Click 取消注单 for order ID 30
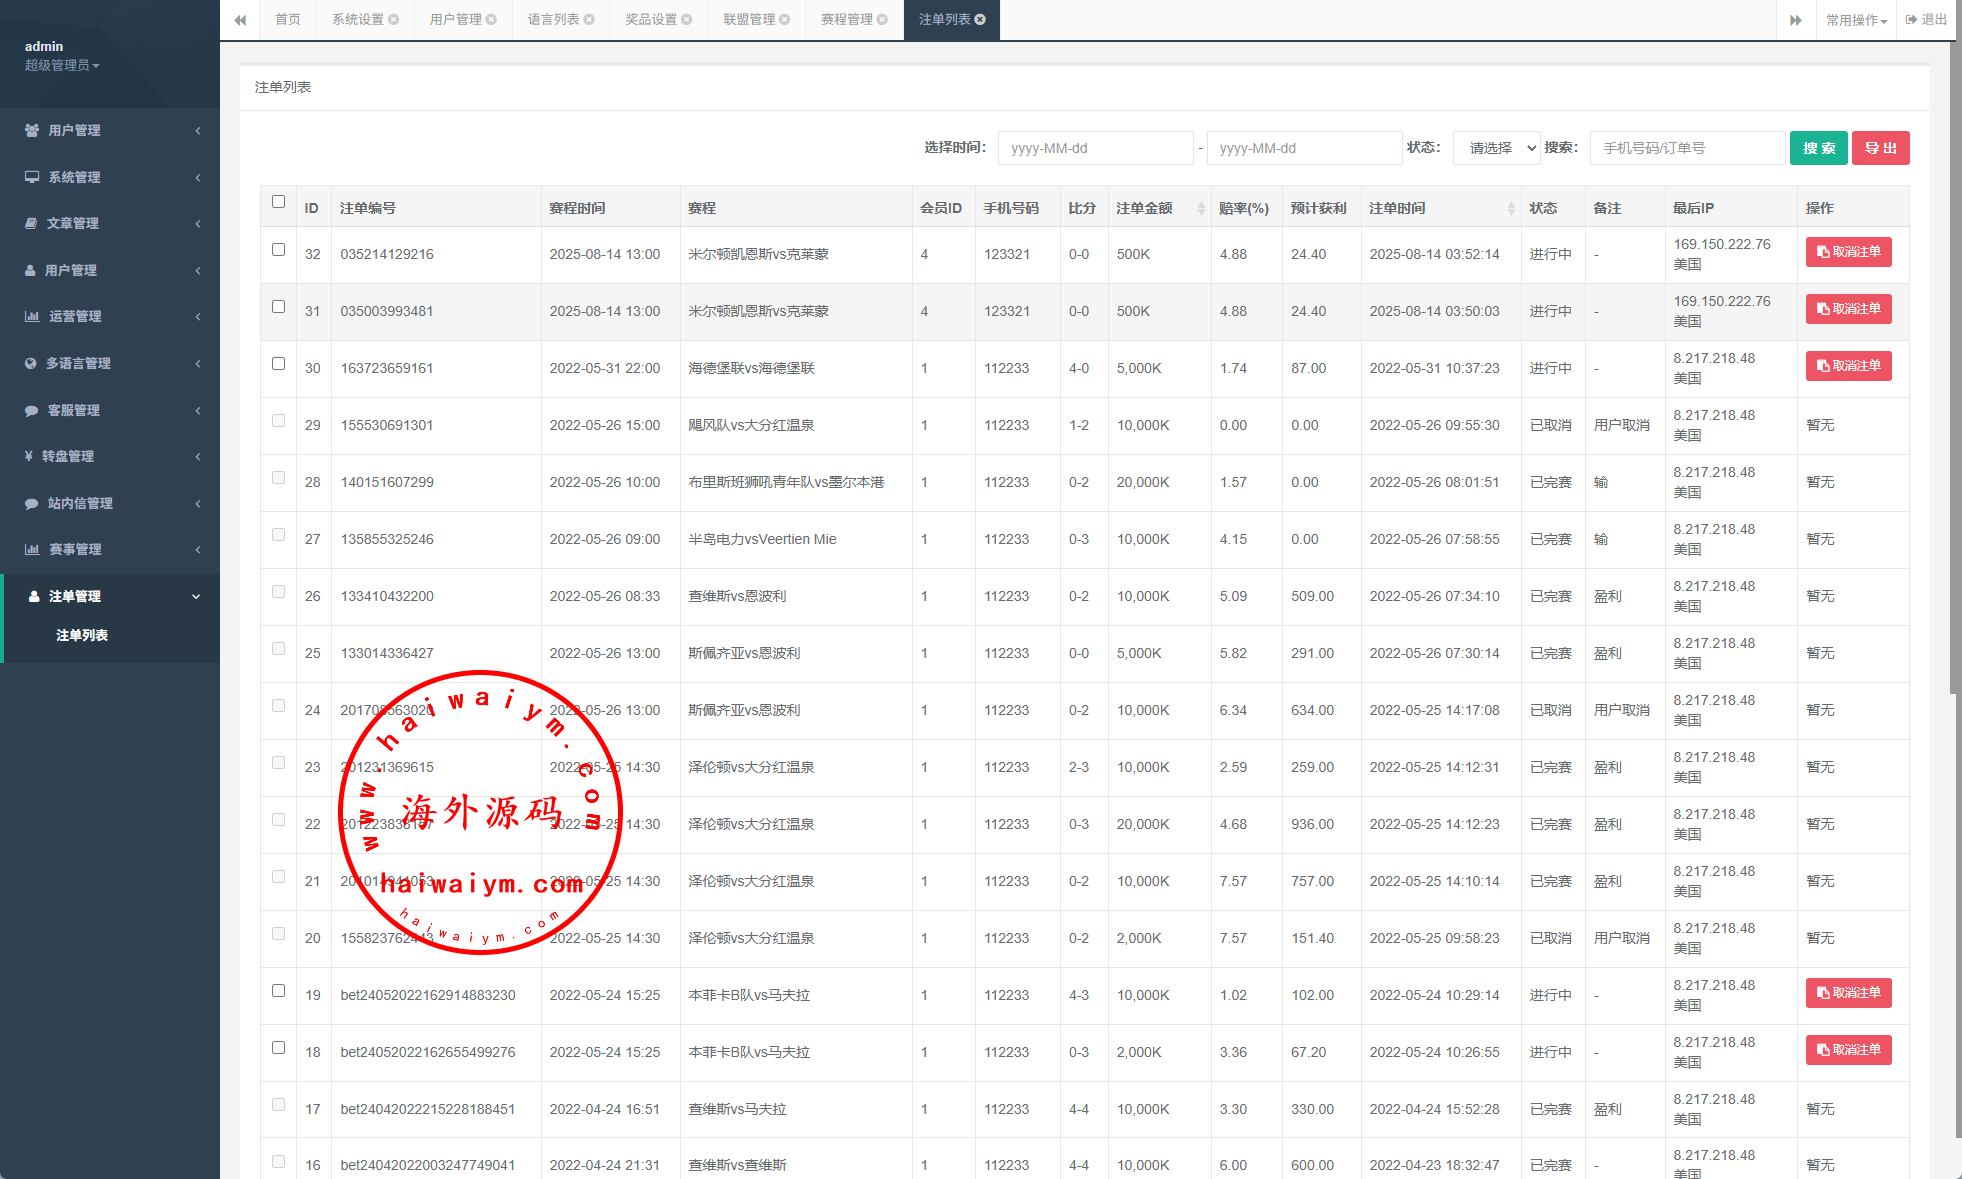Viewport: 1962px width, 1179px height. coord(1848,365)
